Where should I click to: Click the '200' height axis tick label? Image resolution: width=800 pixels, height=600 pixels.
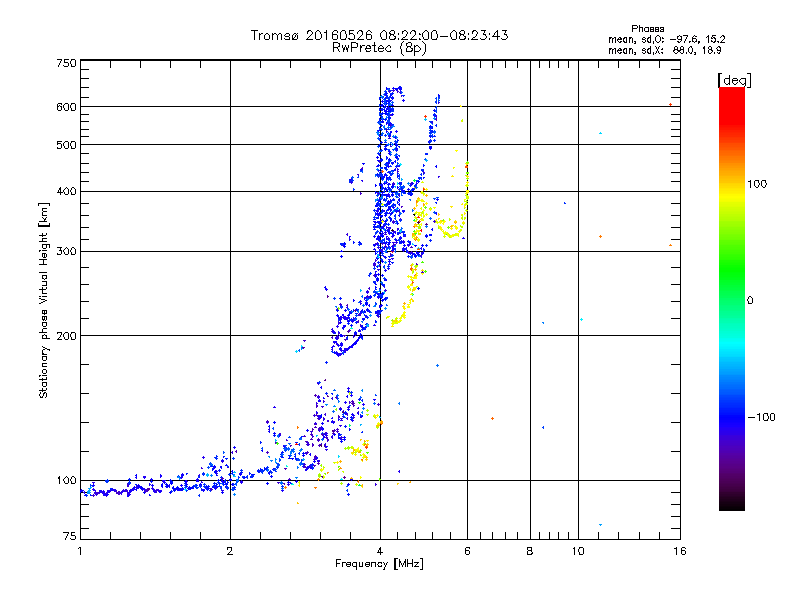click(x=66, y=336)
